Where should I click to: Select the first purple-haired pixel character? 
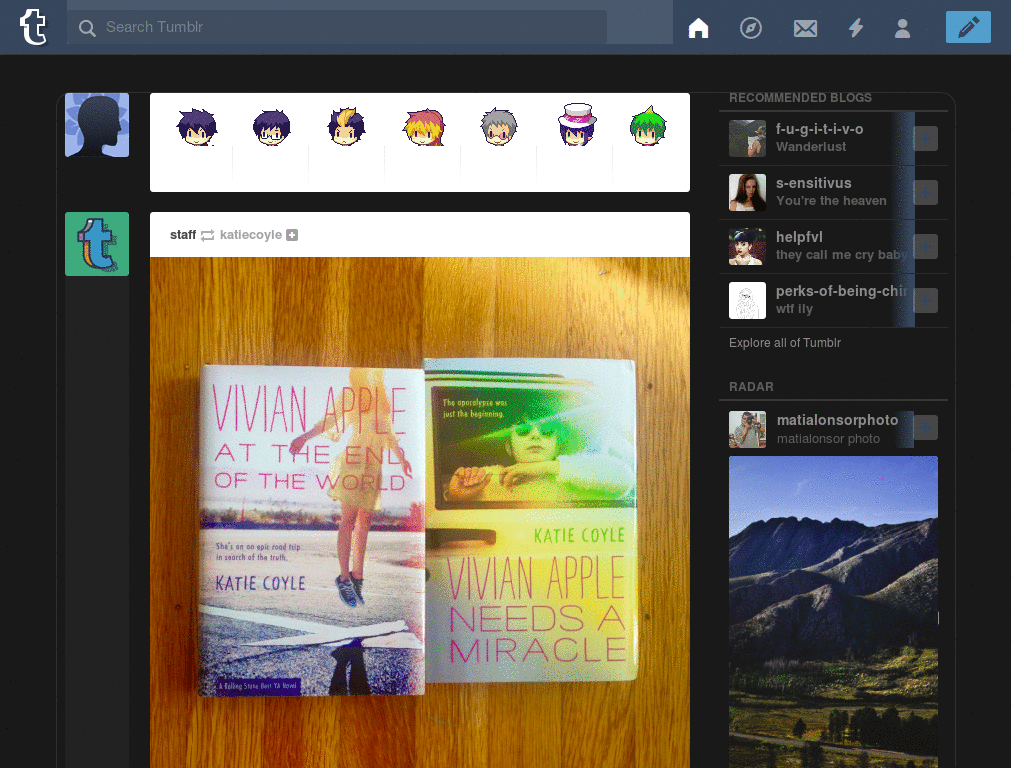(x=197, y=127)
